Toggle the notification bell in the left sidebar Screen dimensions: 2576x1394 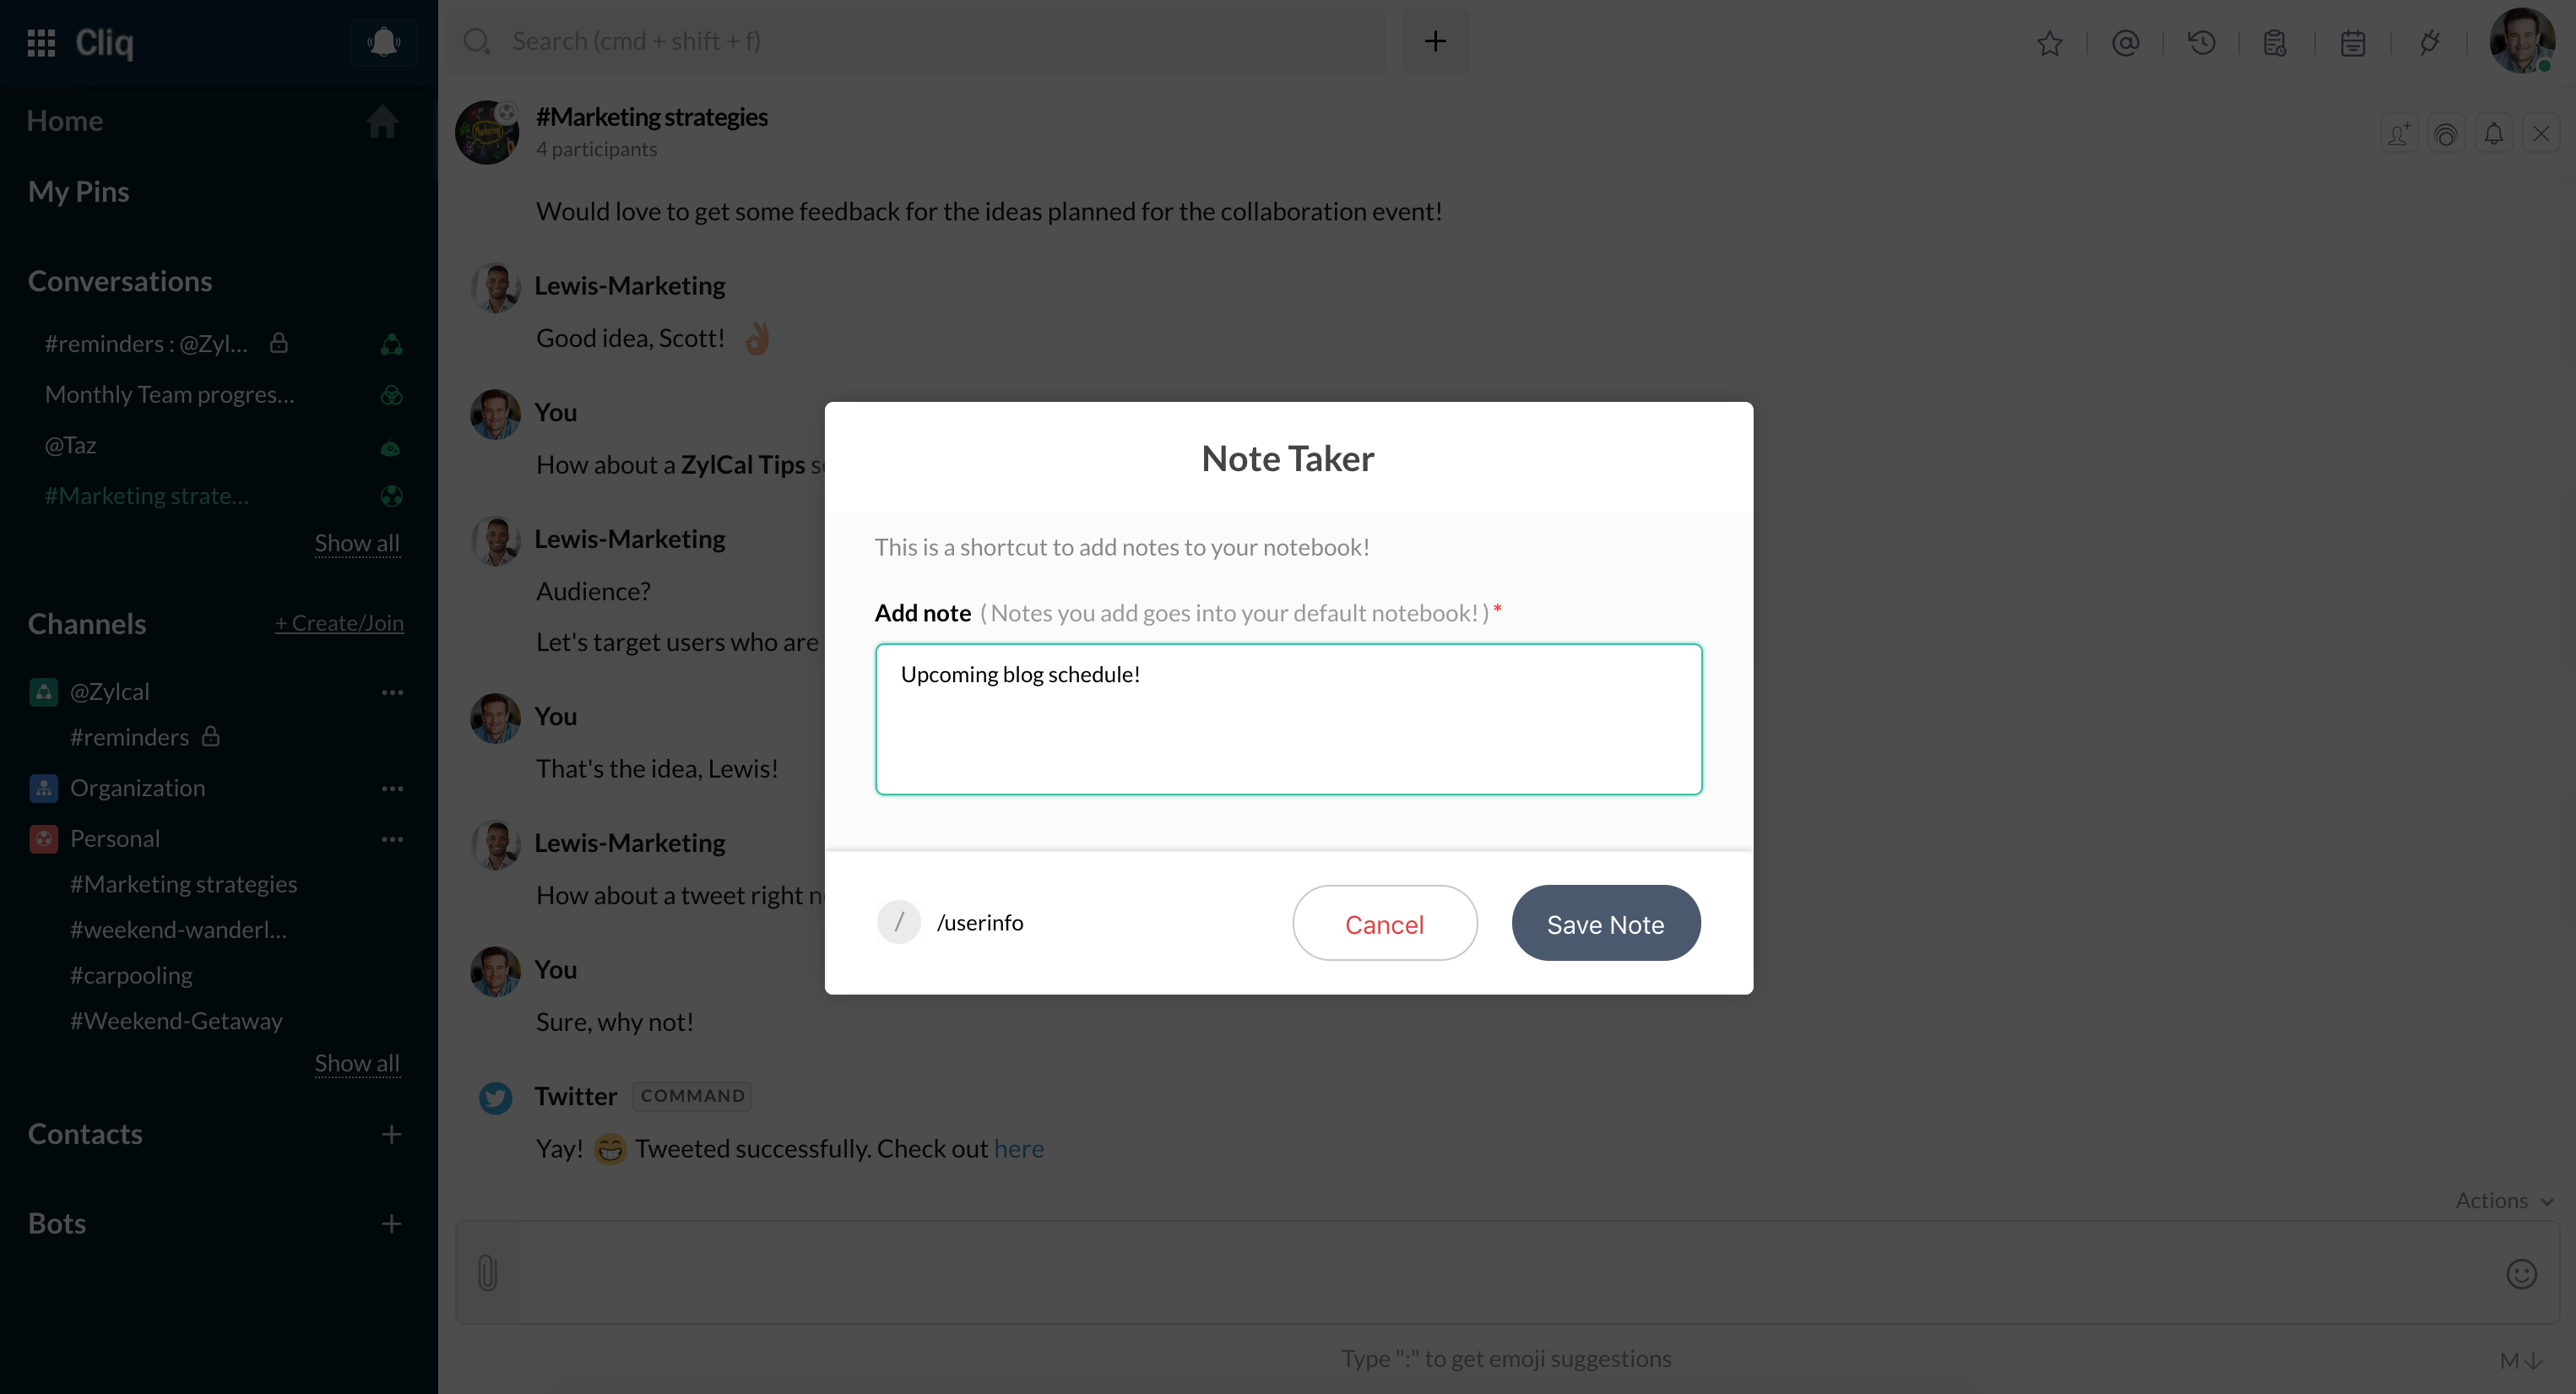coord(383,42)
